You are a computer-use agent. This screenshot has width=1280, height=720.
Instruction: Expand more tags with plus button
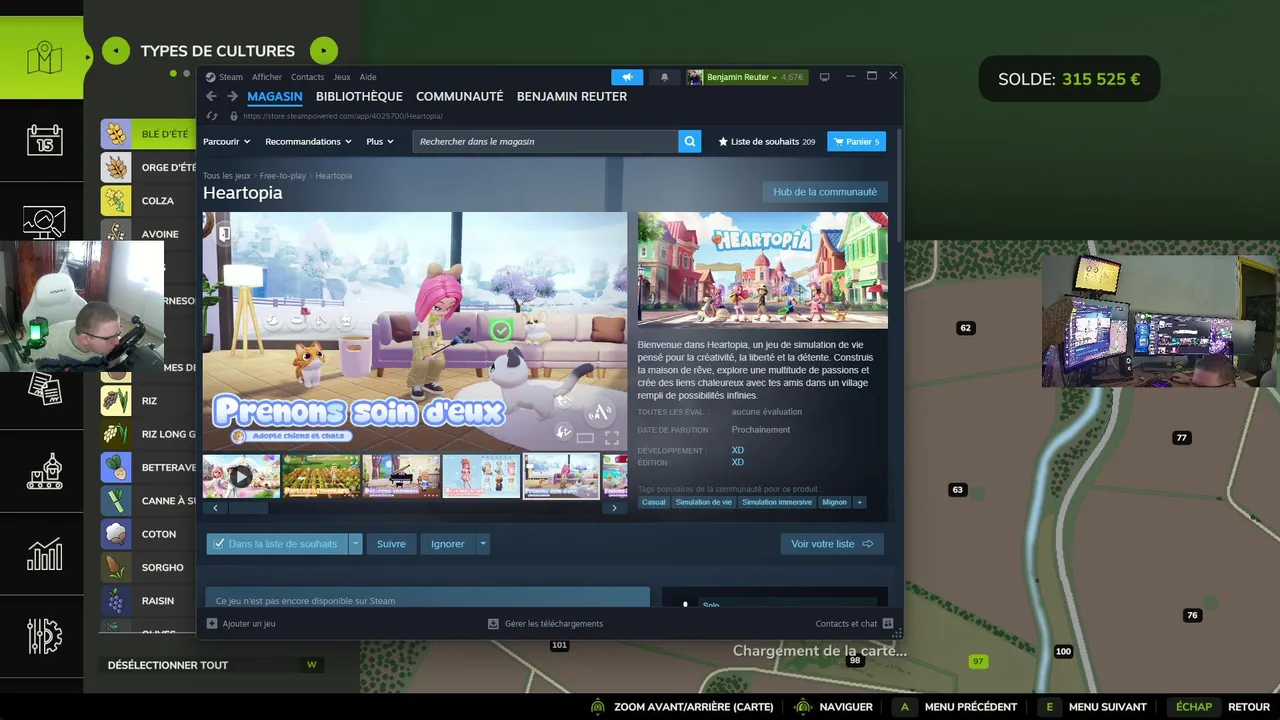click(859, 502)
